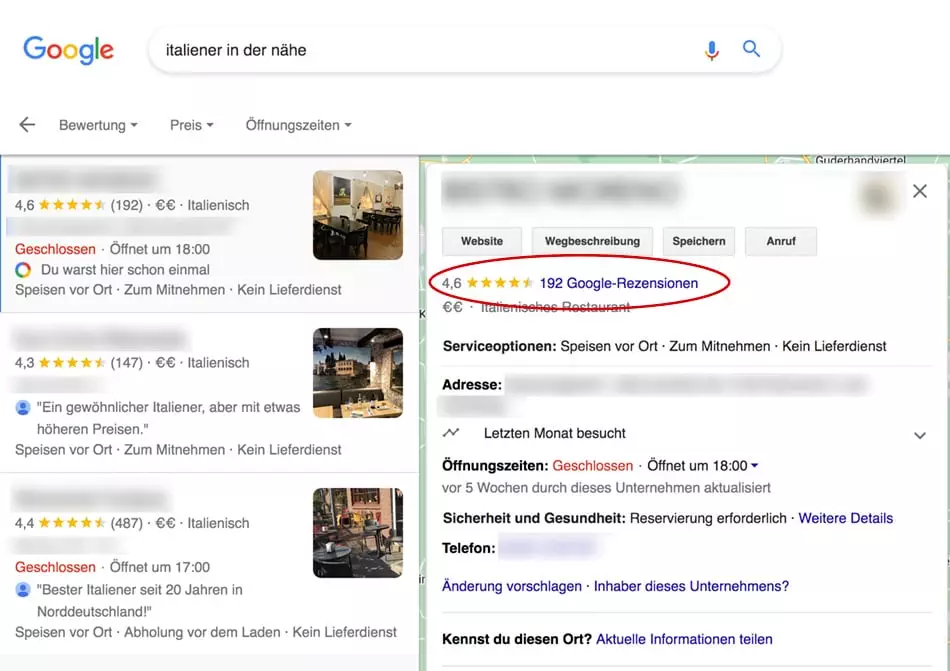
Task: Click the review quote 'Ein gewöhnlicher Italiener, aber mit etwas'
Action: pos(168,408)
